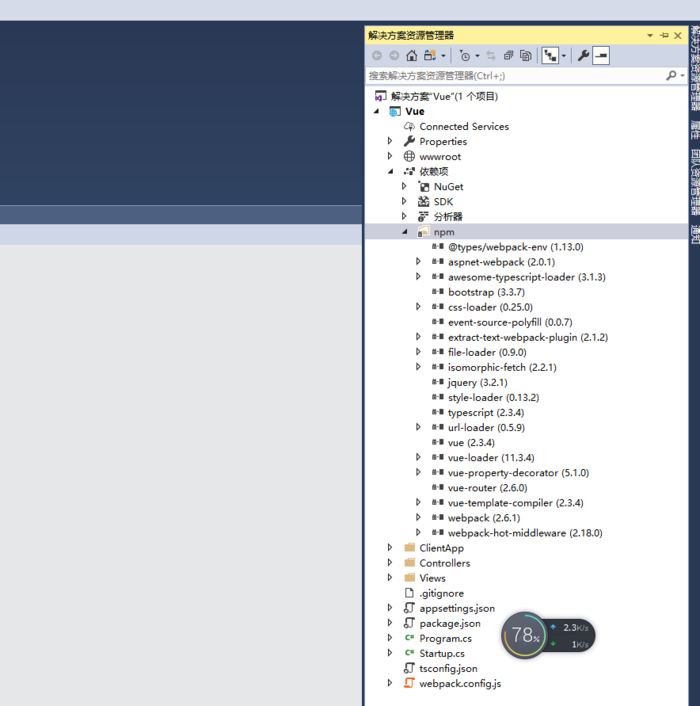
Task: Open dropdown arrow next to views icon
Action: click(443, 56)
